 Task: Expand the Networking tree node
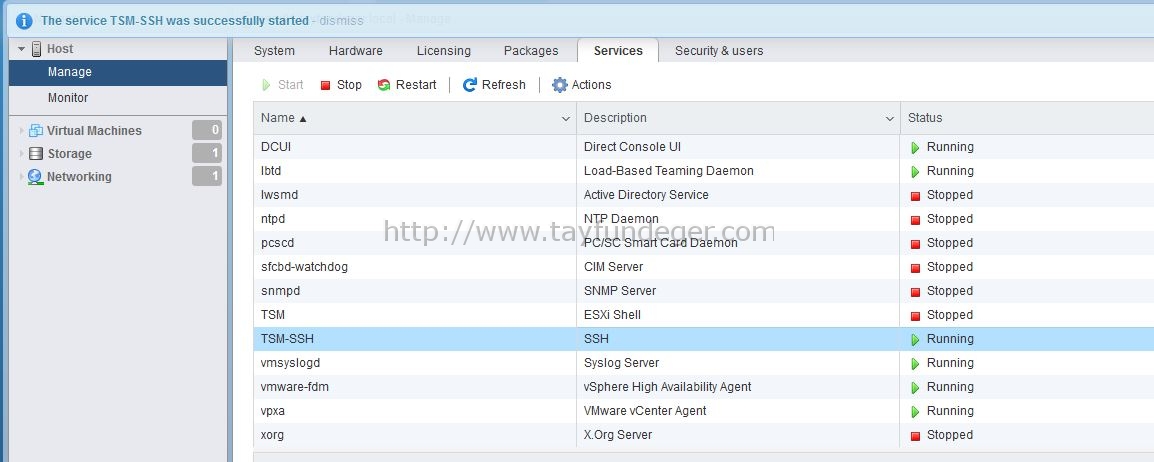[21, 177]
